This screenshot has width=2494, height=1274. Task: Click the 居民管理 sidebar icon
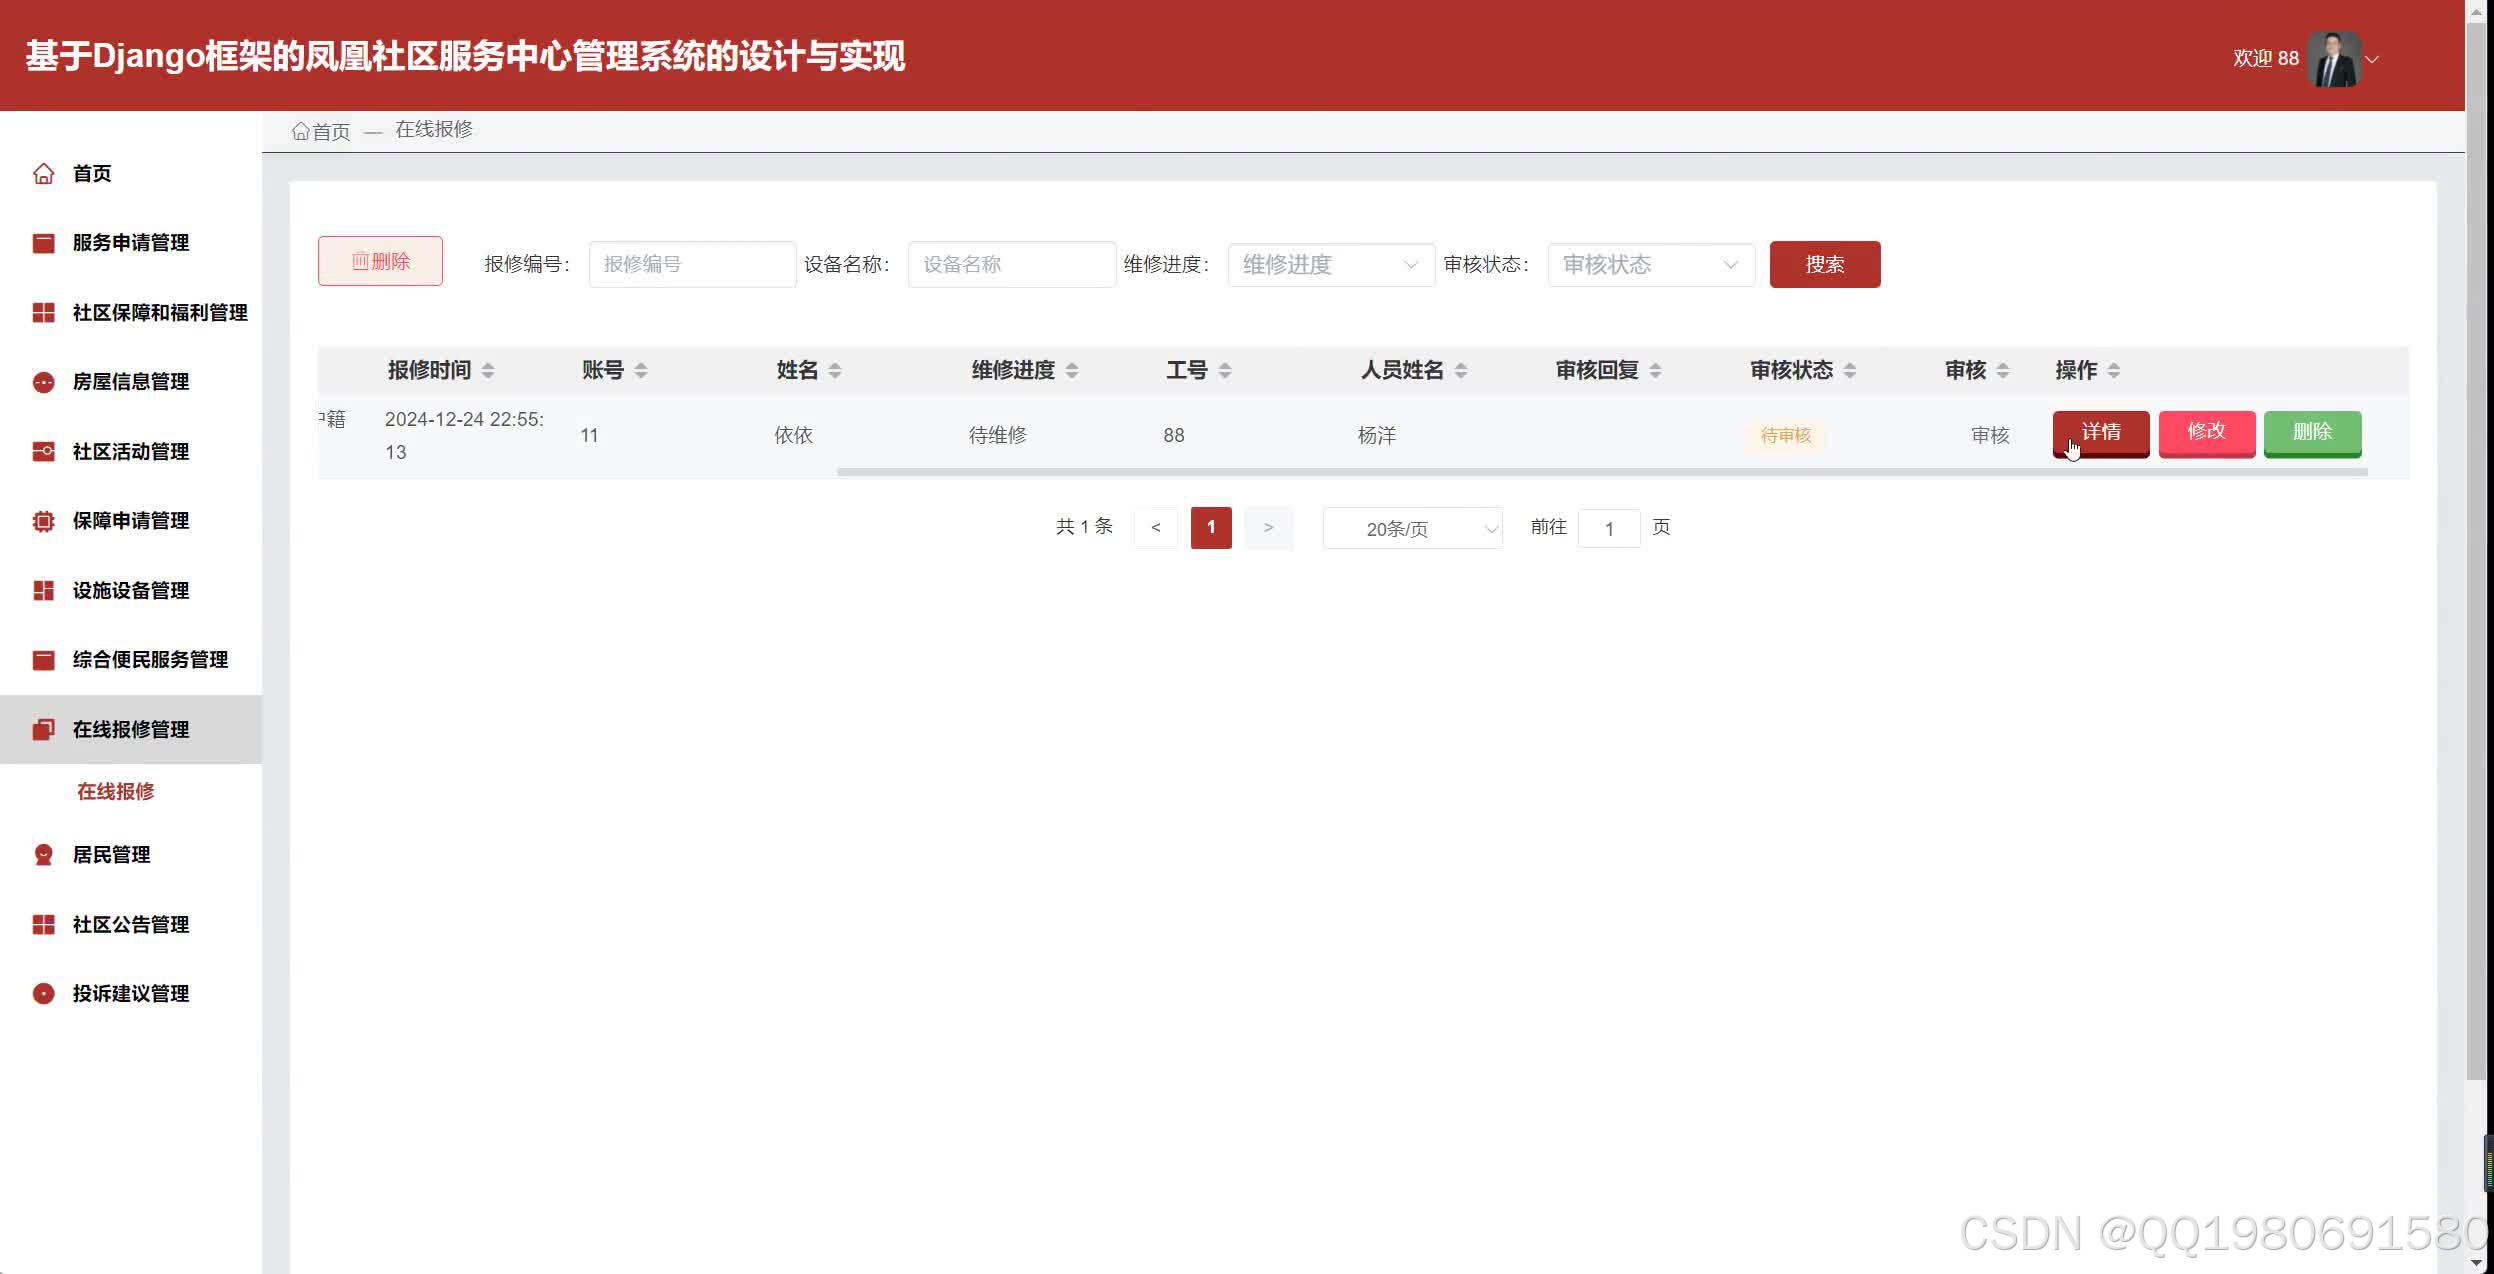click(43, 855)
